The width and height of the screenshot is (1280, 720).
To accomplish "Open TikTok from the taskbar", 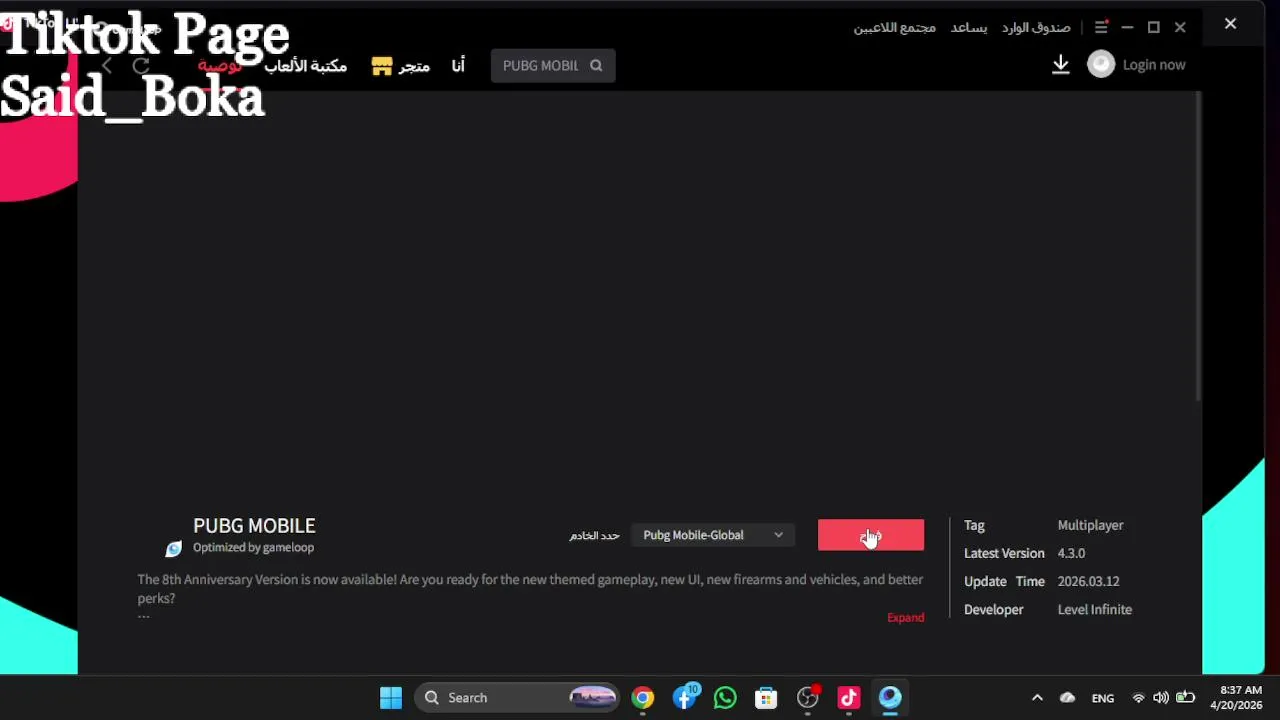I will coord(848,698).
